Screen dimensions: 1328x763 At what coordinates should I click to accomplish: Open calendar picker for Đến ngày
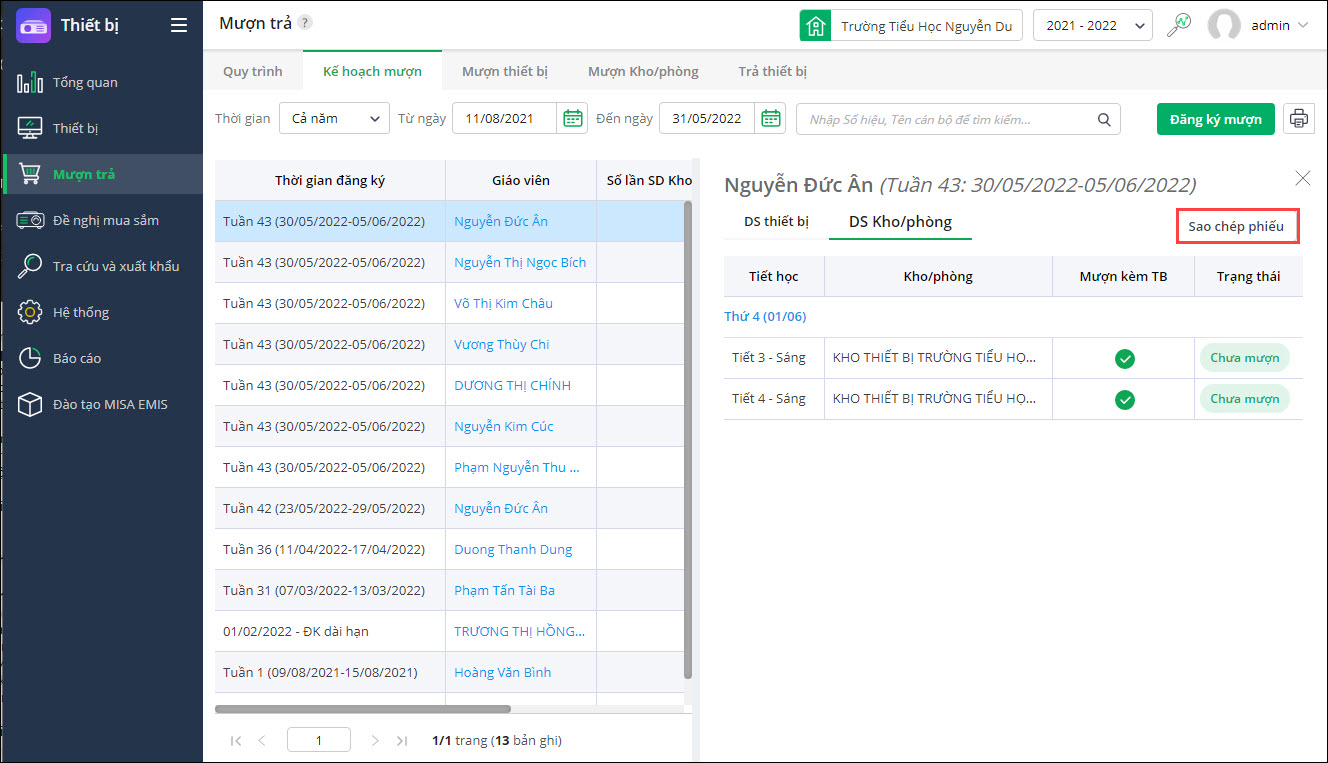771,118
